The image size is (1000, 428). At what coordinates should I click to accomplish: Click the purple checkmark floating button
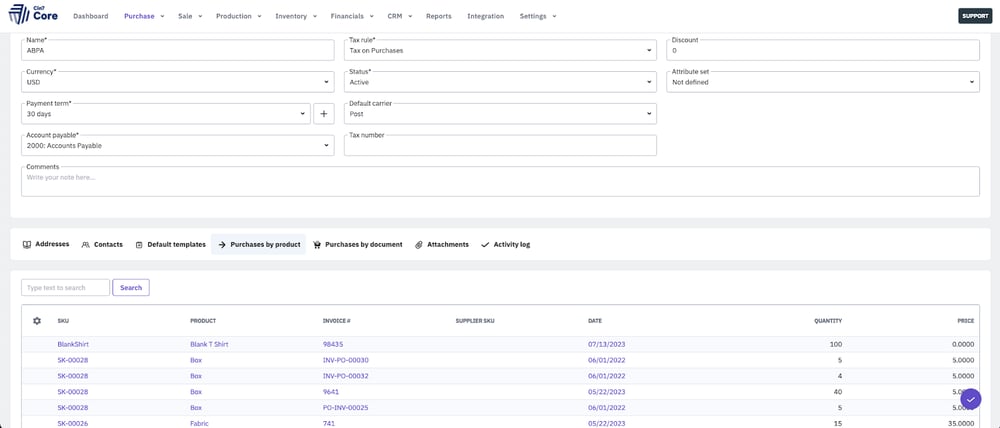click(971, 399)
